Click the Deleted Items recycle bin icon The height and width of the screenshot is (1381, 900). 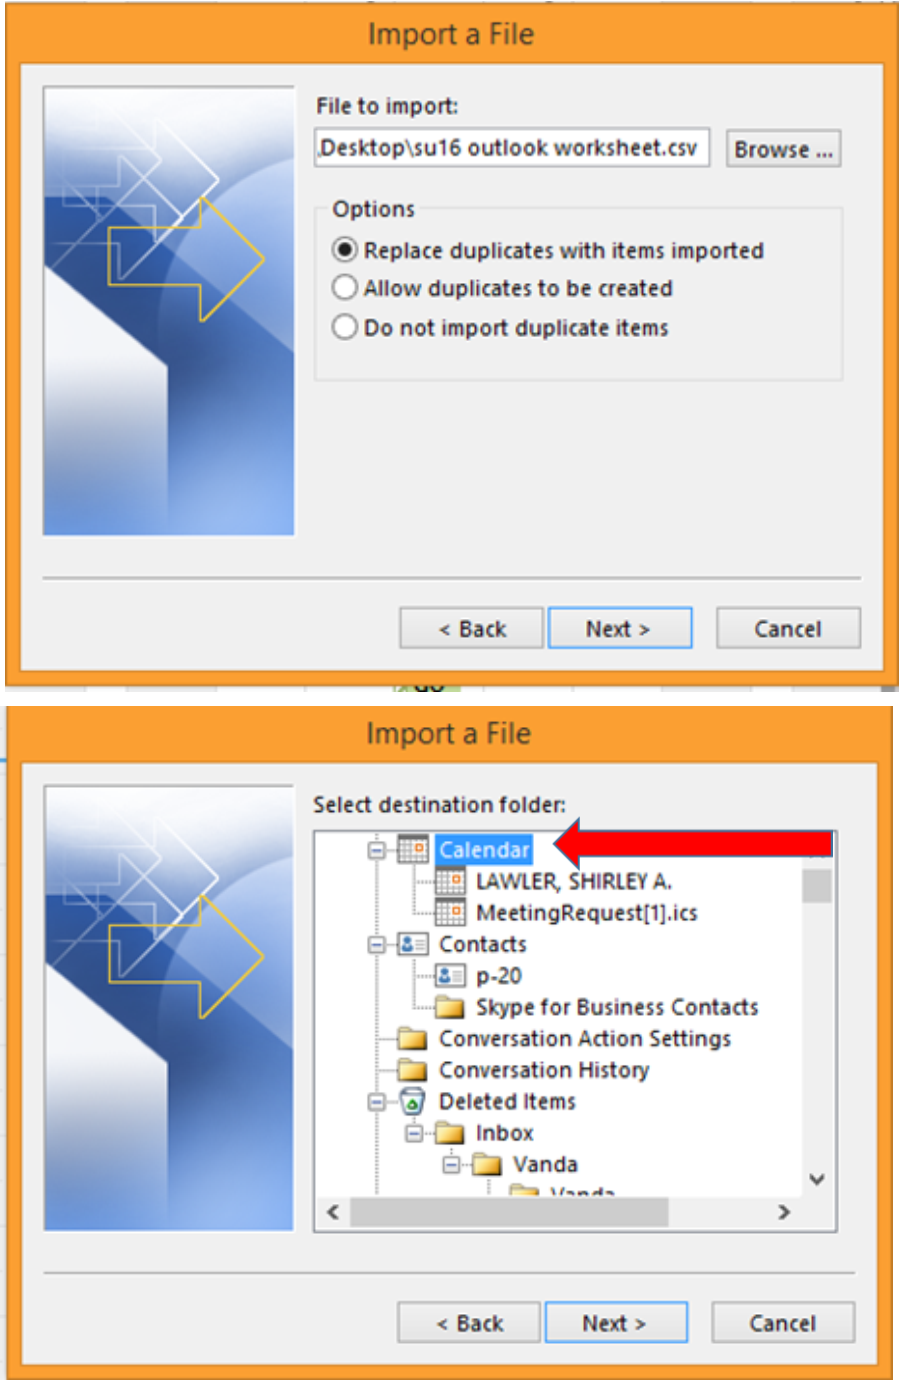tap(412, 1101)
